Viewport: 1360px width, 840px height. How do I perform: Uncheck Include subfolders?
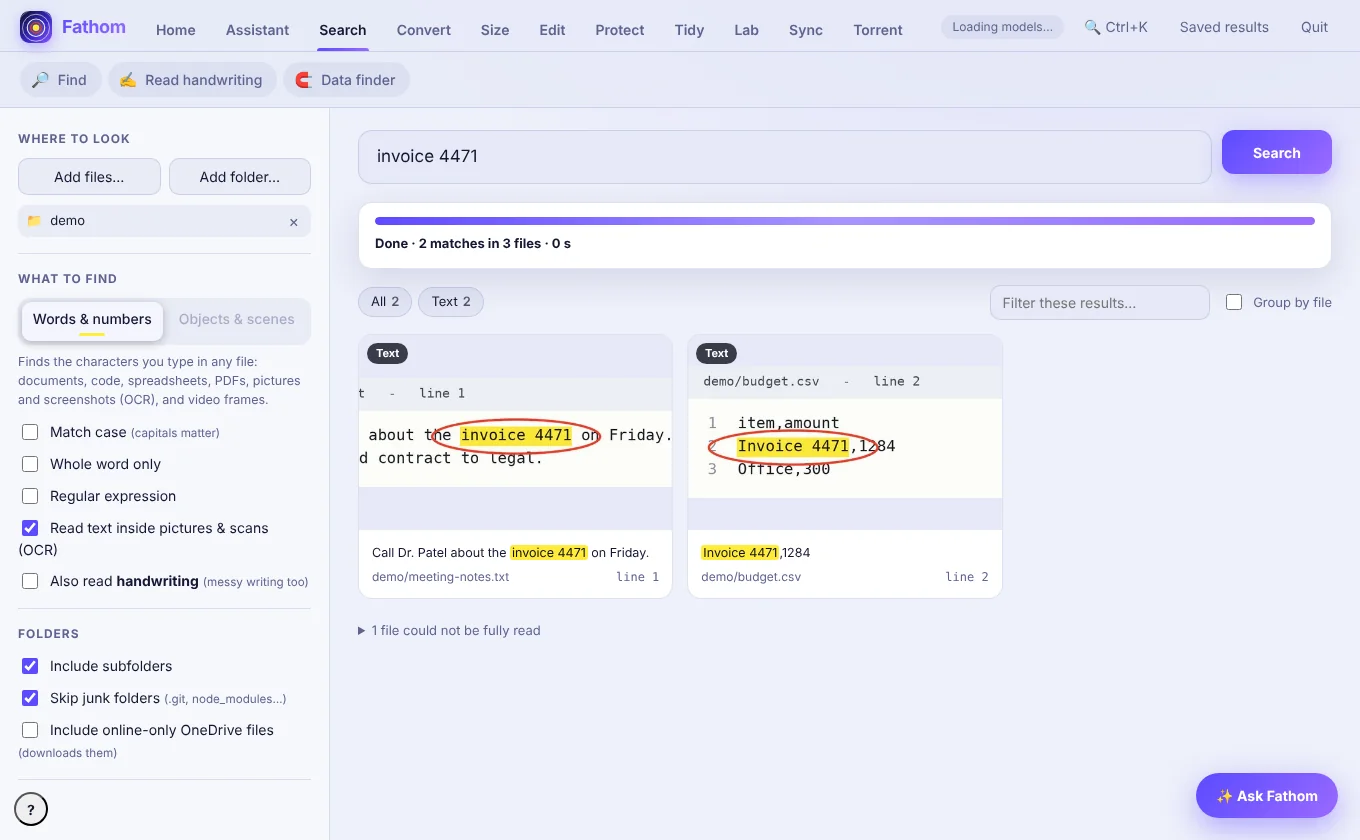click(30, 666)
